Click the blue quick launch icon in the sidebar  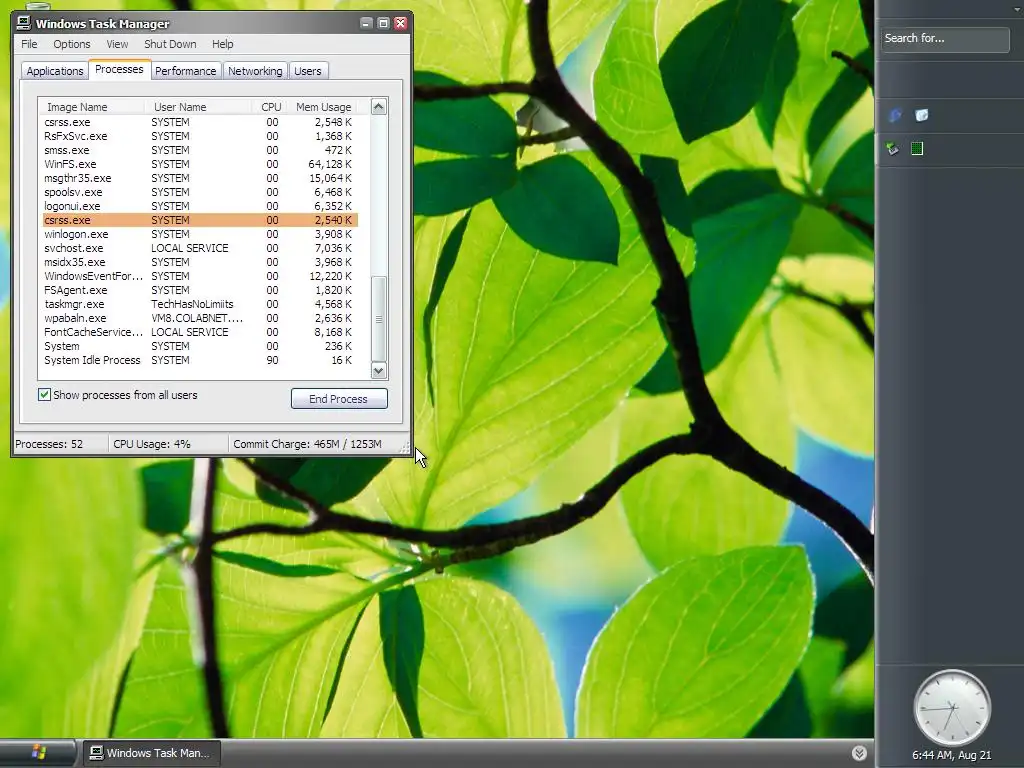(895, 116)
